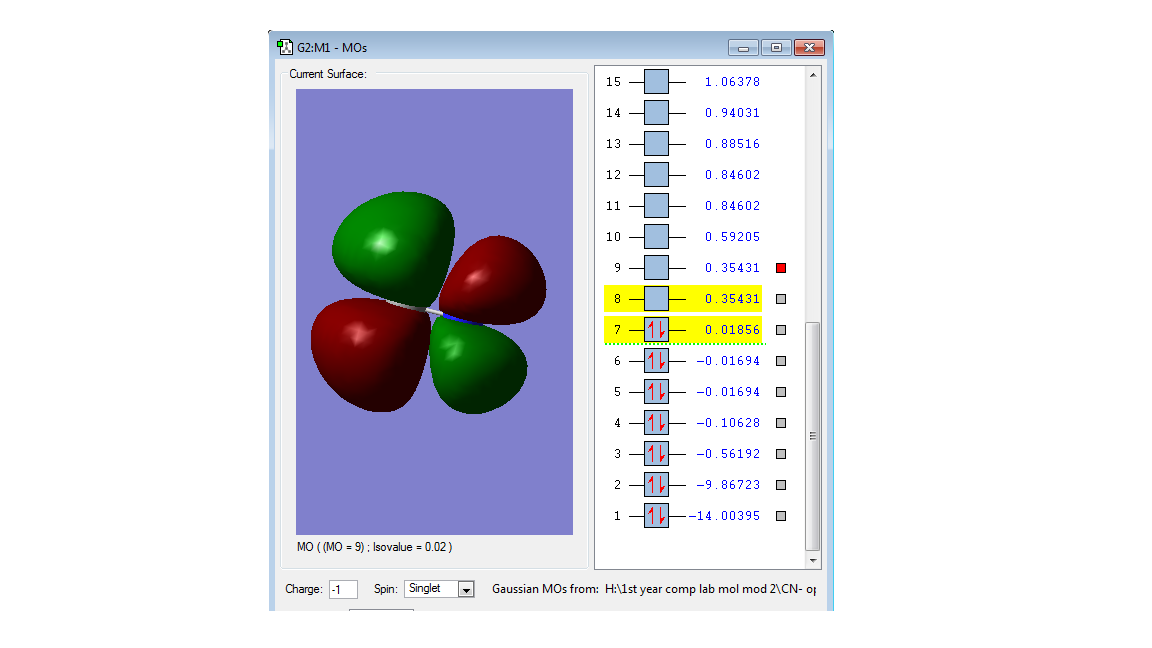Select electron pair box of orbital 6
1152x648 pixels.
657,361
